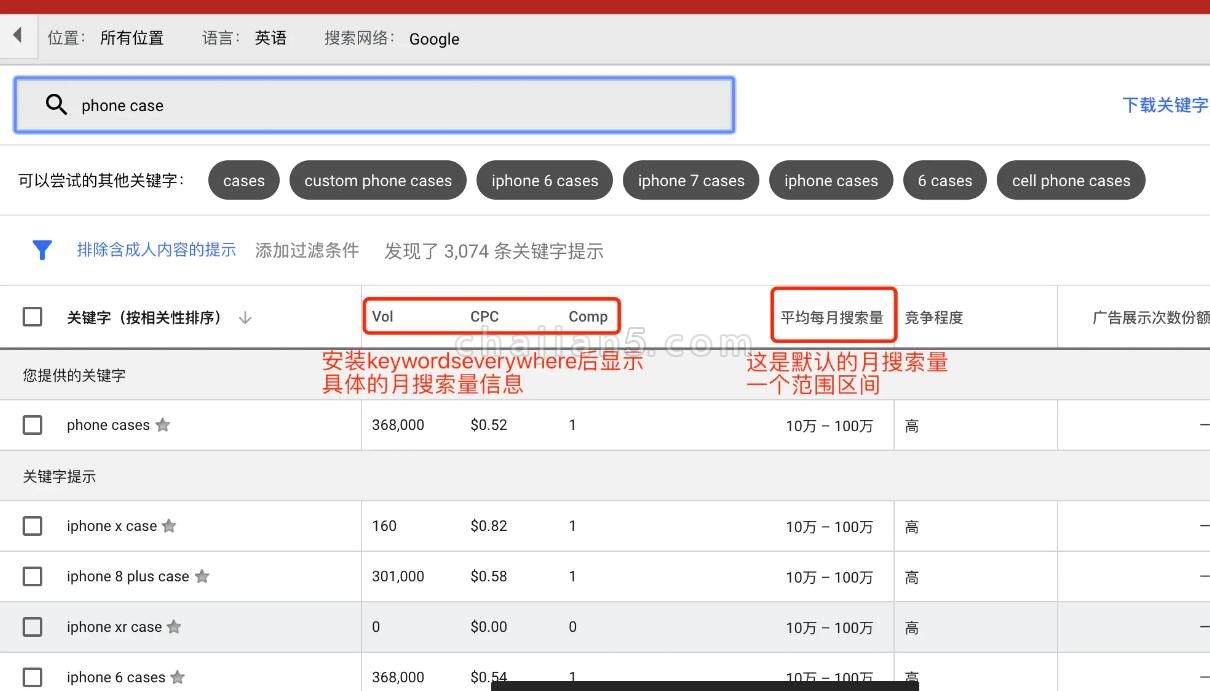Open the location setting '所有位置'

(131, 38)
